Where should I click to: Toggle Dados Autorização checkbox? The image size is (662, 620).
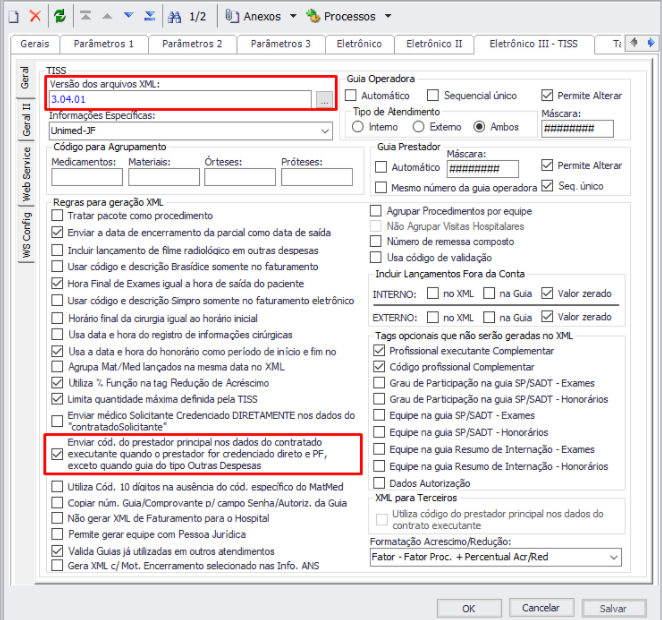(379, 483)
